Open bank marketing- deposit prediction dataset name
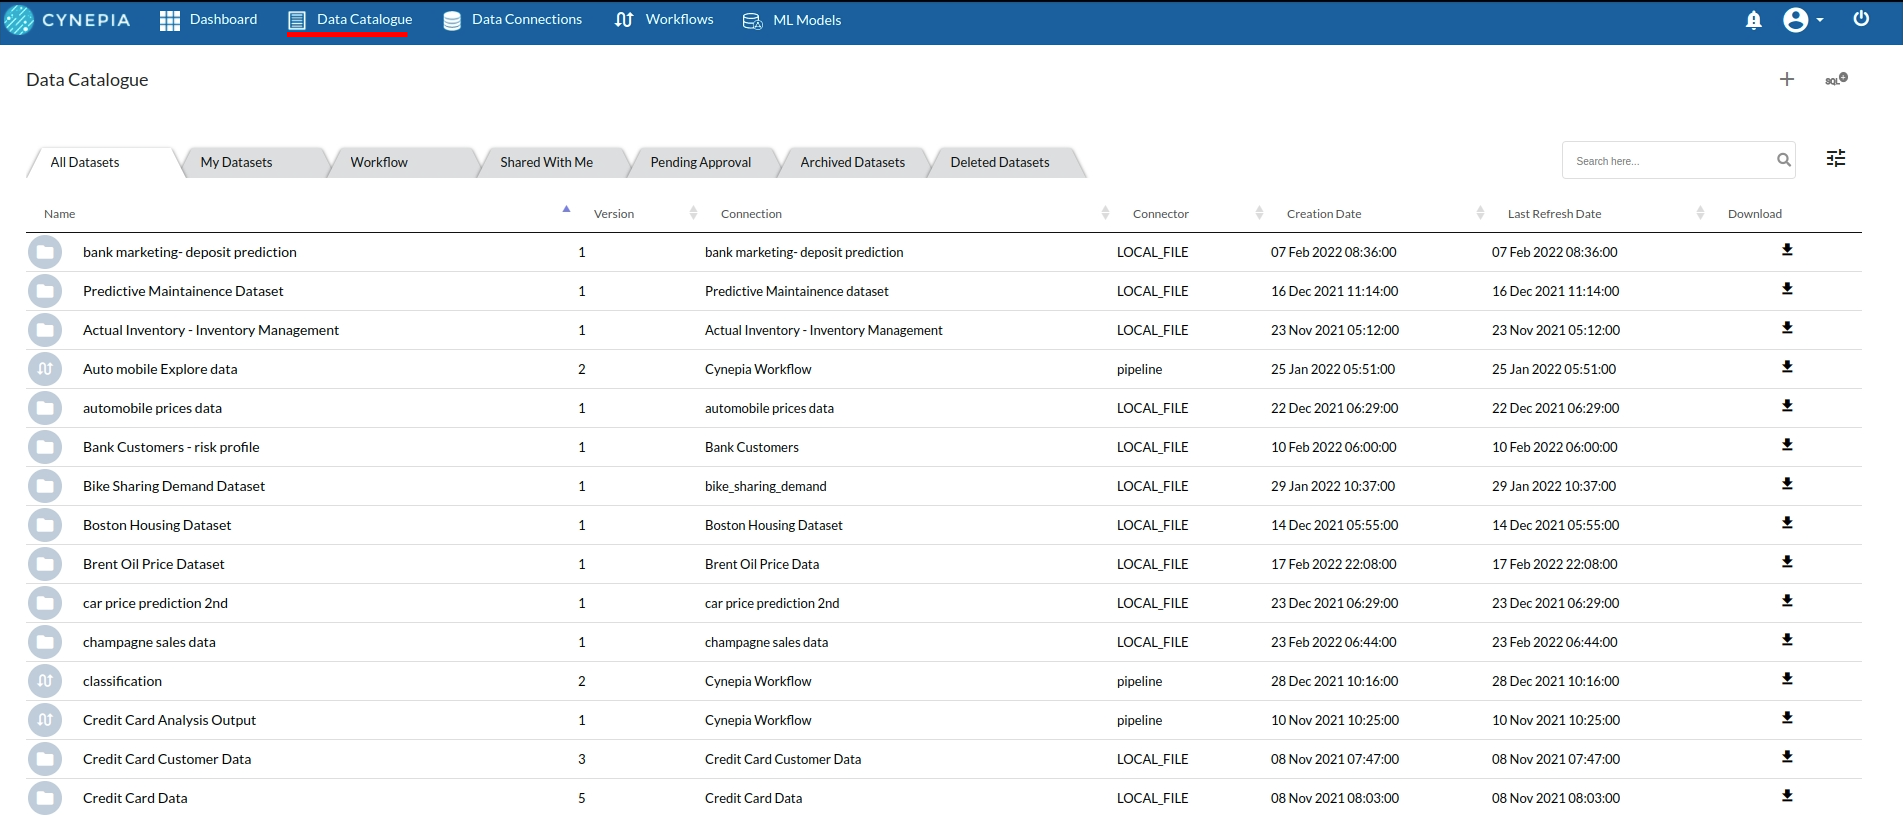The height and width of the screenshot is (816, 1903). point(190,252)
